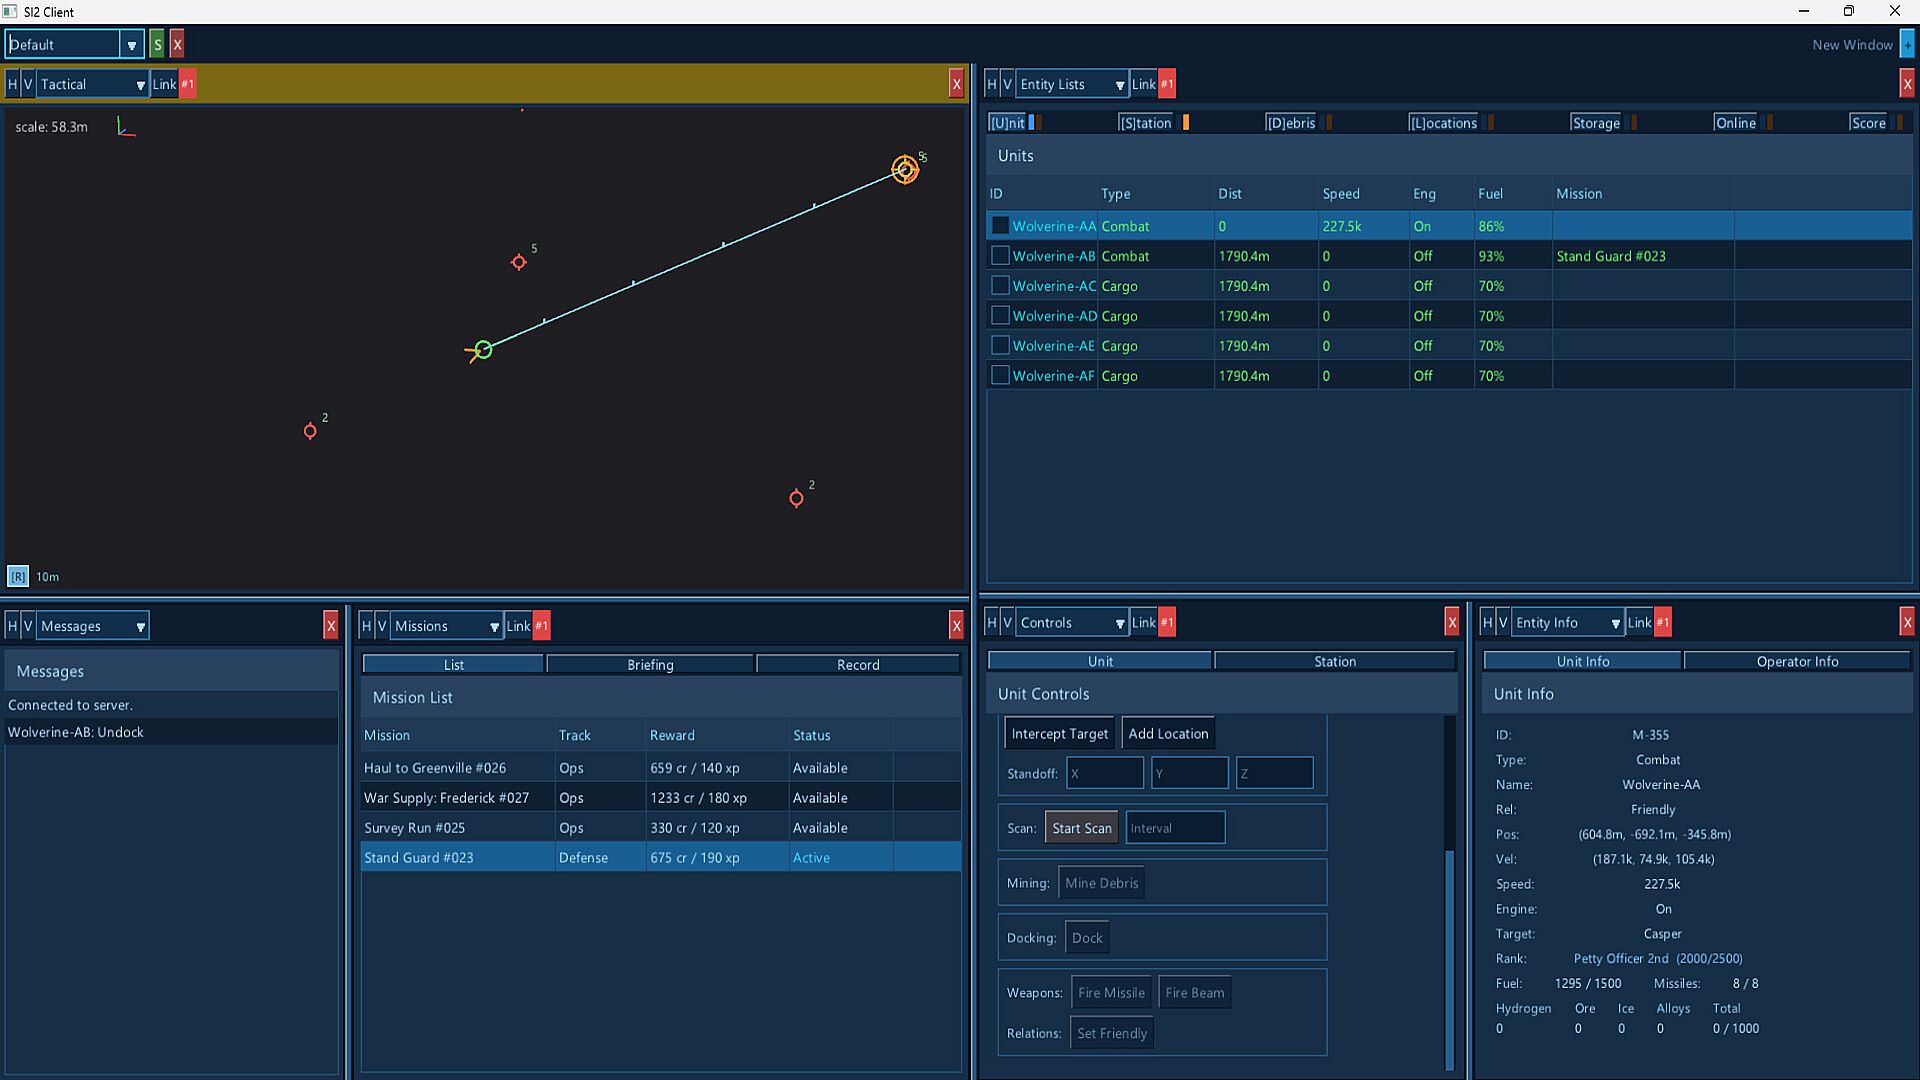Open the Default layout dropdown

75,45
